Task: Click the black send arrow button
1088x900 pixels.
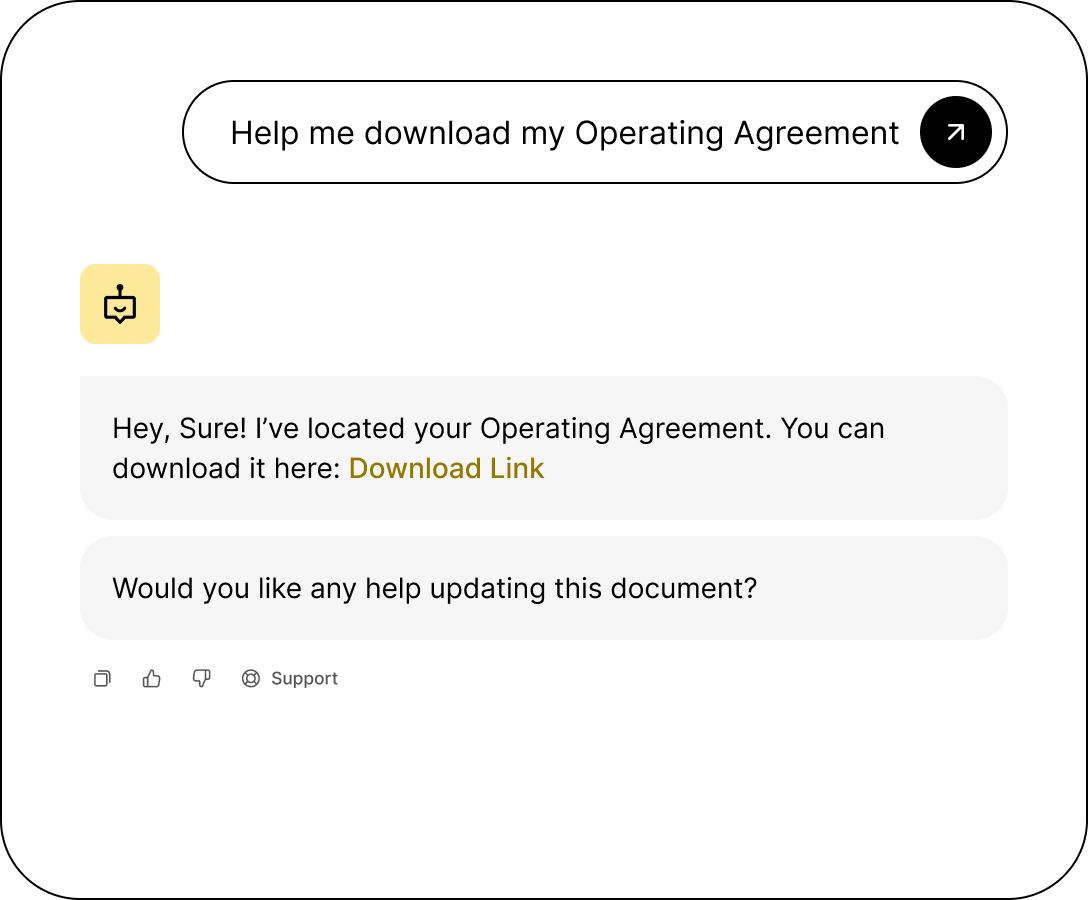Action: [x=955, y=132]
